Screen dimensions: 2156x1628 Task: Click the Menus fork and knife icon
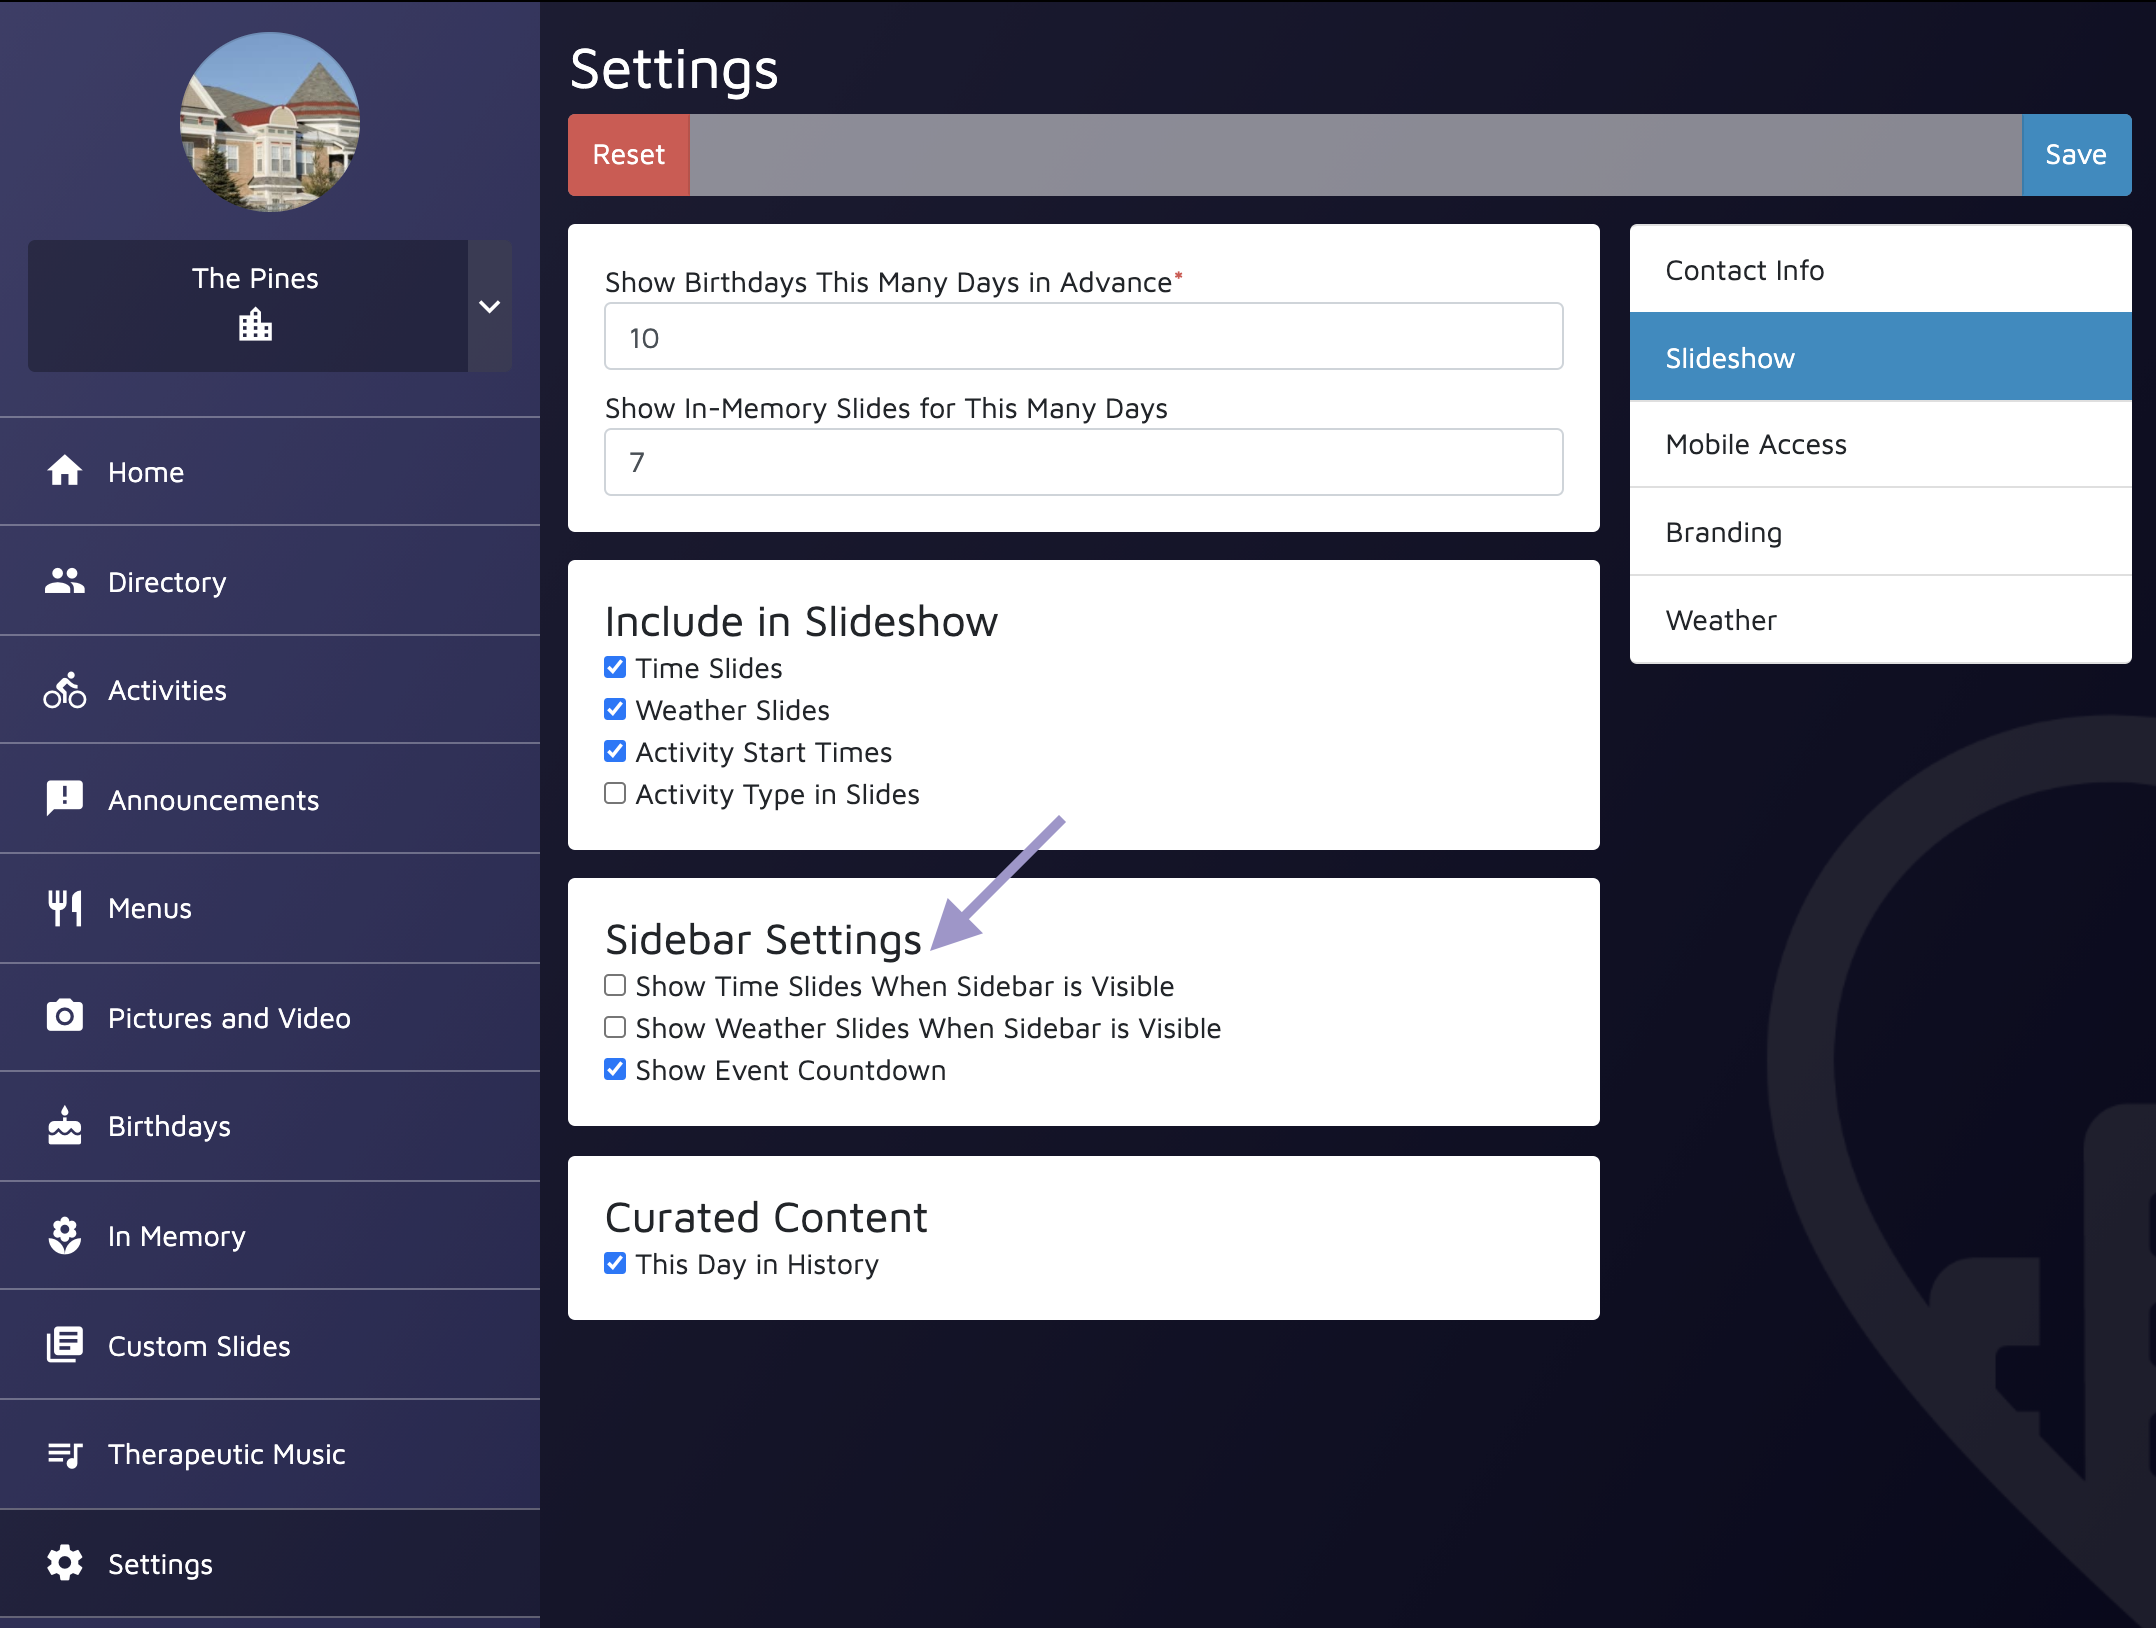coord(65,908)
